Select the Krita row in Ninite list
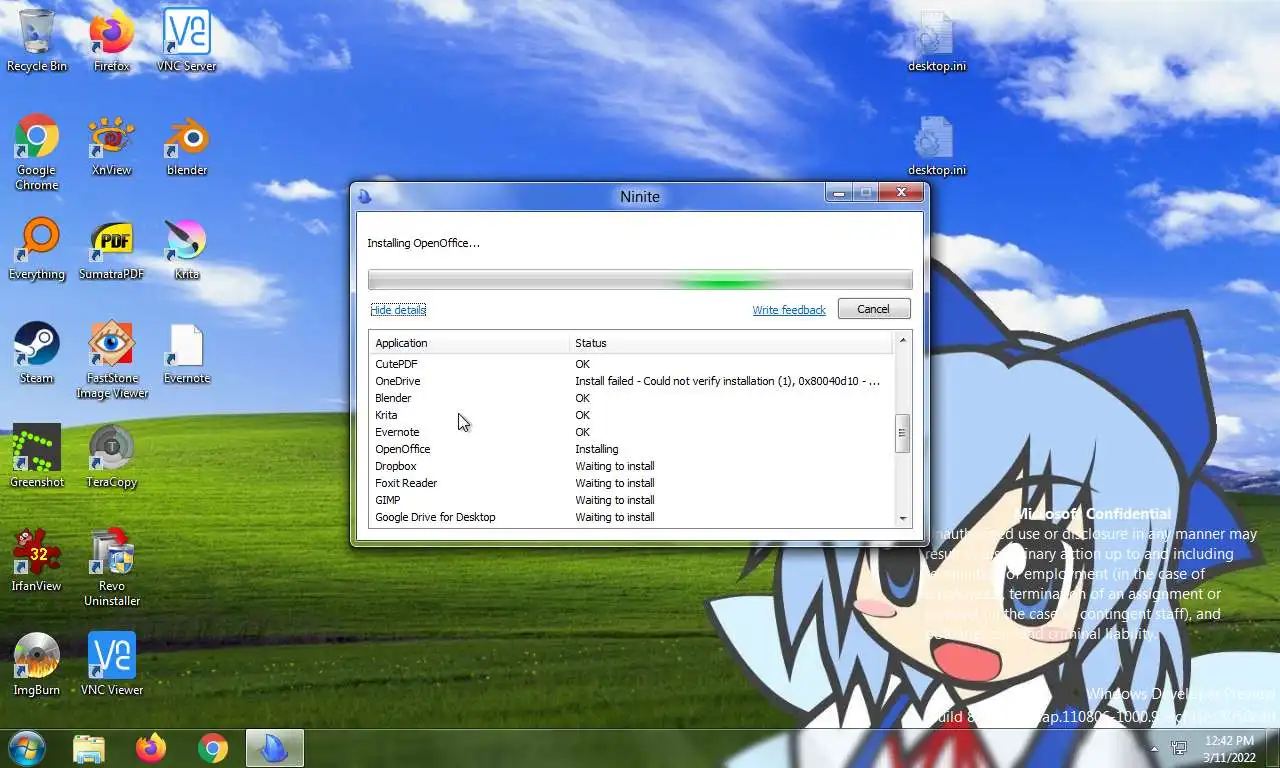Screen dimensions: 1280x768 (x=631, y=415)
